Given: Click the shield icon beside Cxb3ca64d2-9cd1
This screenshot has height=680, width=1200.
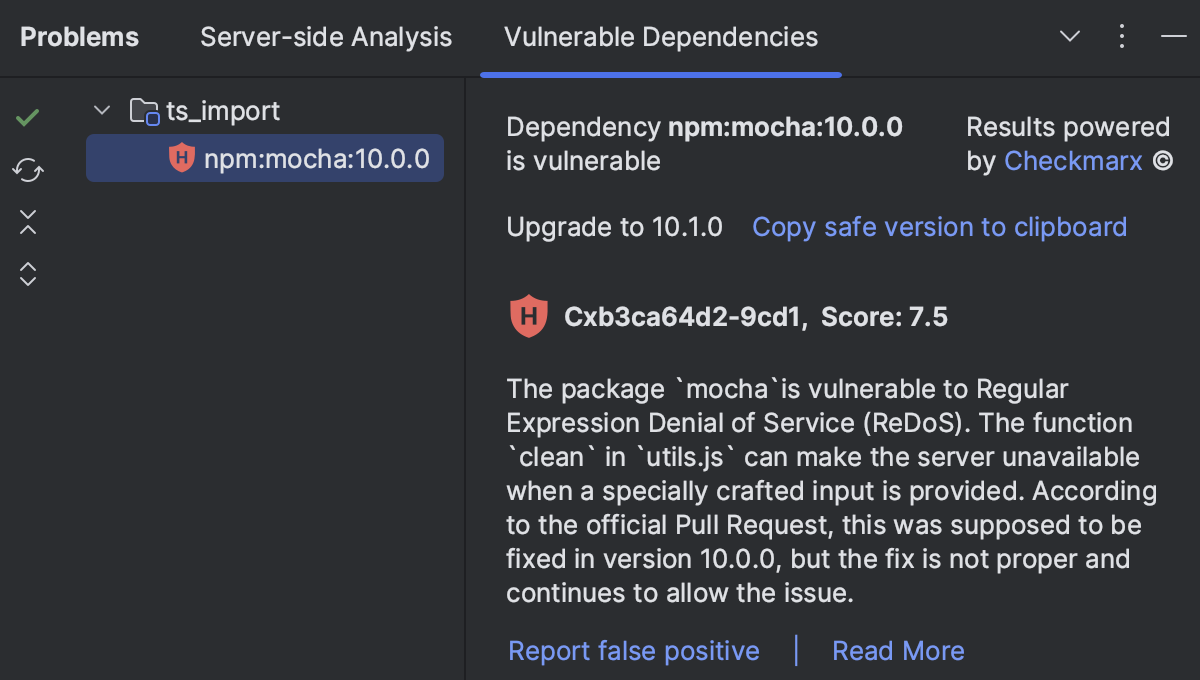Looking at the screenshot, I should click(x=528, y=315).
